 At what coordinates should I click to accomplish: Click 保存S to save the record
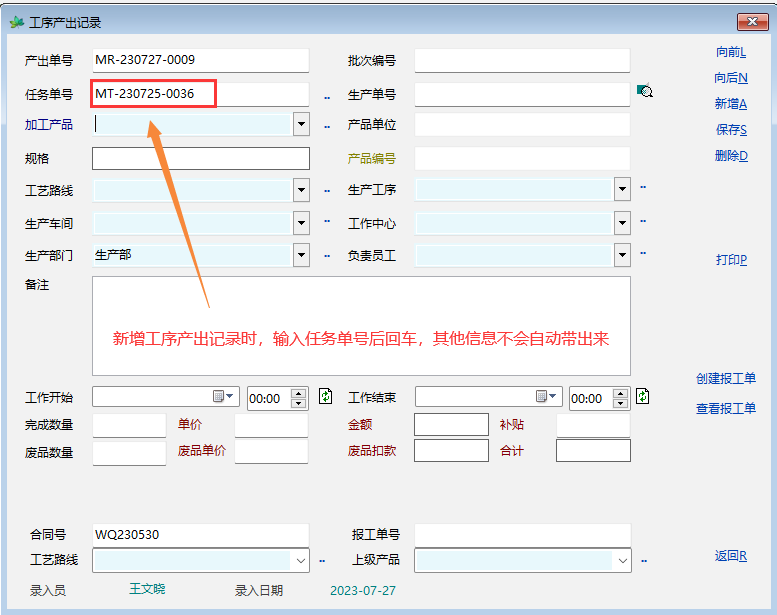730,130
